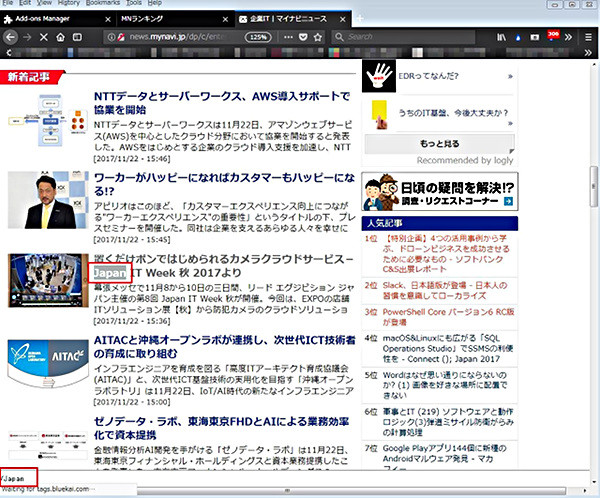Toggle the sidebar icon in toolbar
This screenshot has width=600, height=498.
(x=77, y=37)
